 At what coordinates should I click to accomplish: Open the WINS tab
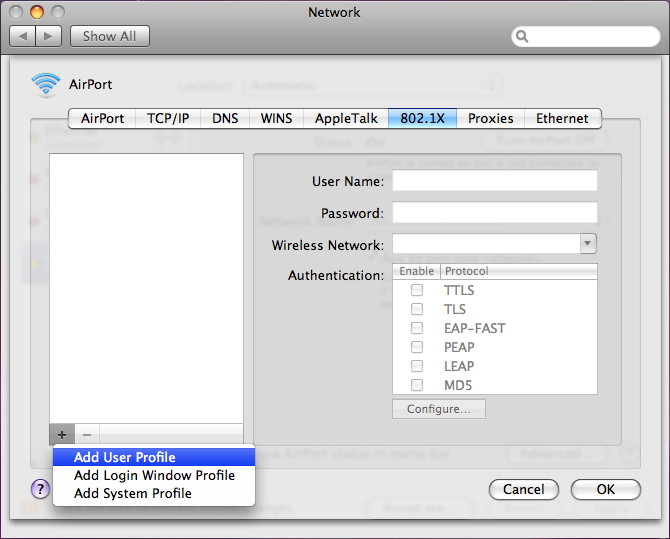click(x=276, y=118)
